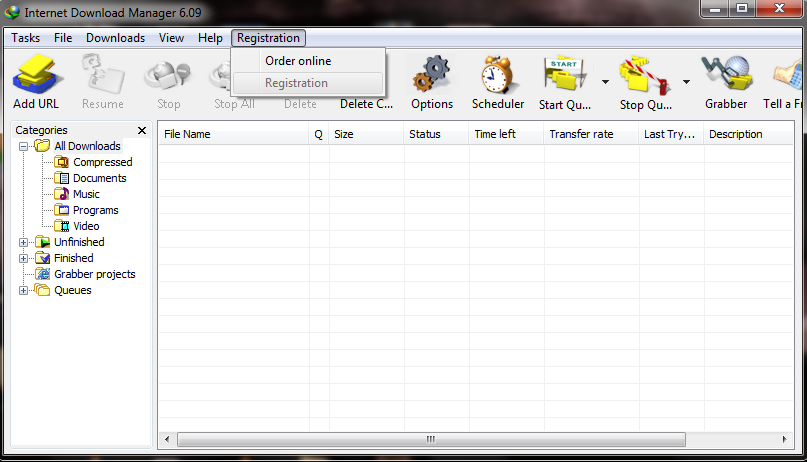Select Documents category label
The height and width of the screenshot is (462, 807).
pyautogui.click(x=99, y=178)
